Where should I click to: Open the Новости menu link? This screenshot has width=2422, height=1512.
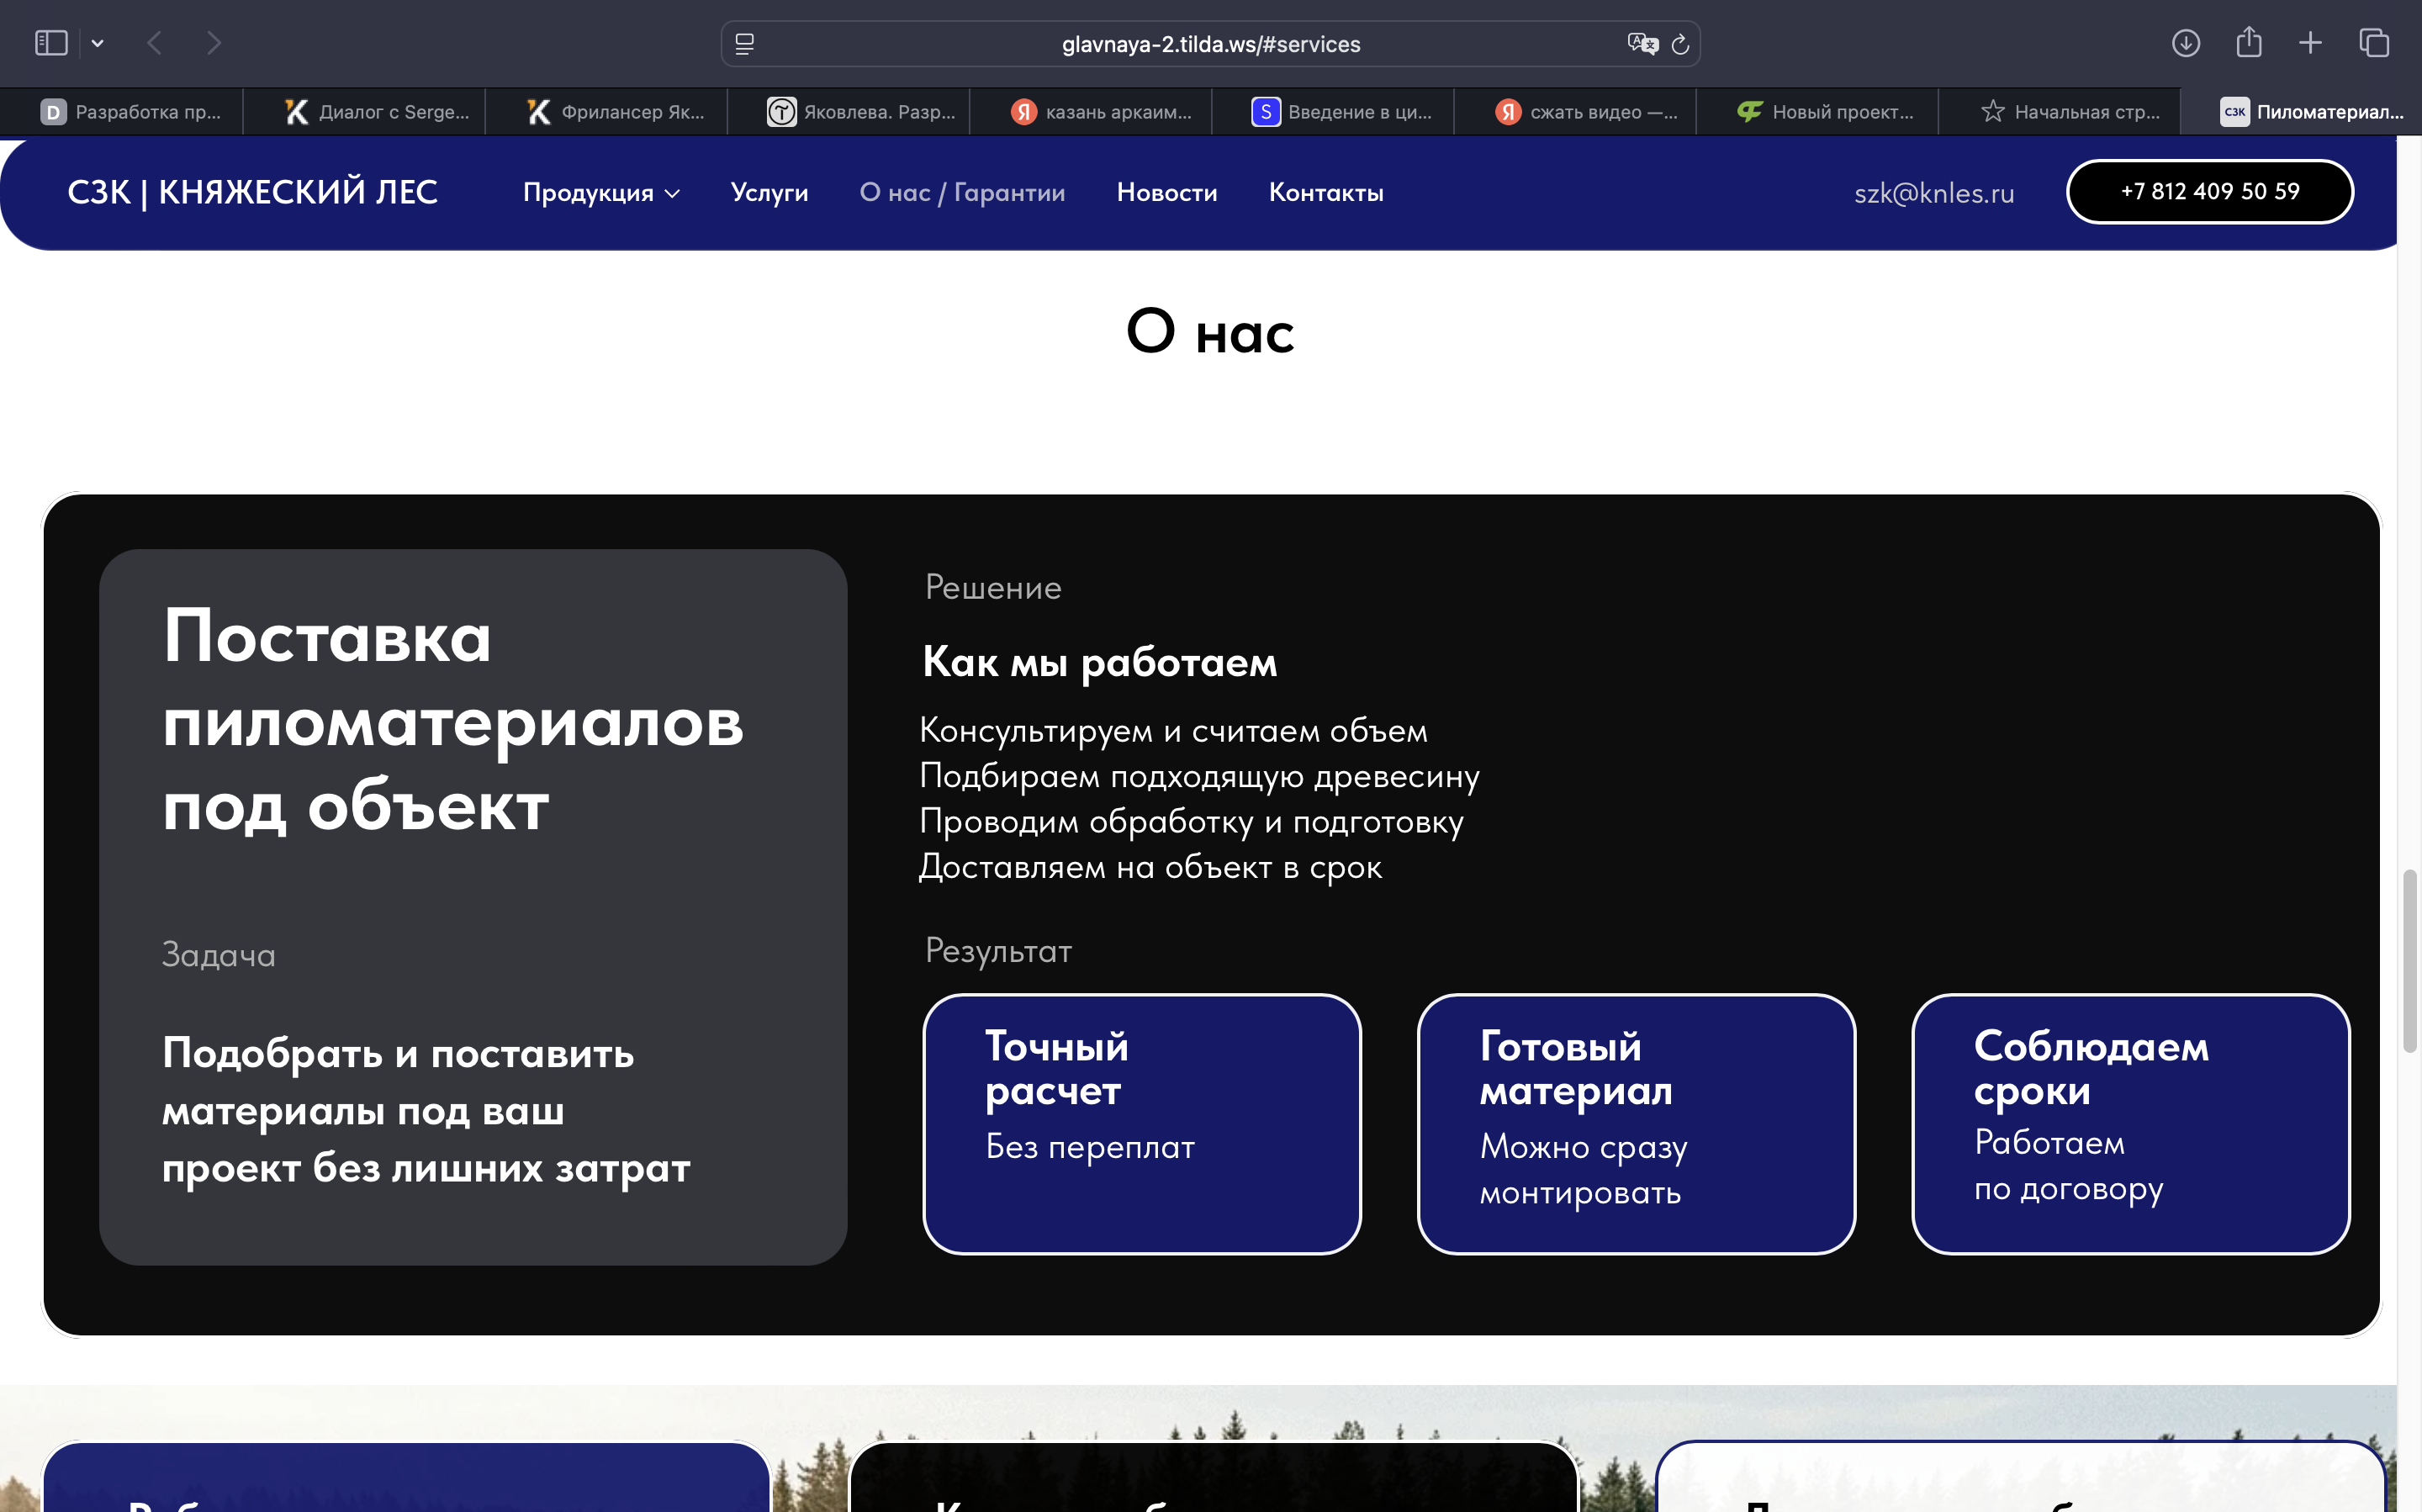click(1167, 193)
